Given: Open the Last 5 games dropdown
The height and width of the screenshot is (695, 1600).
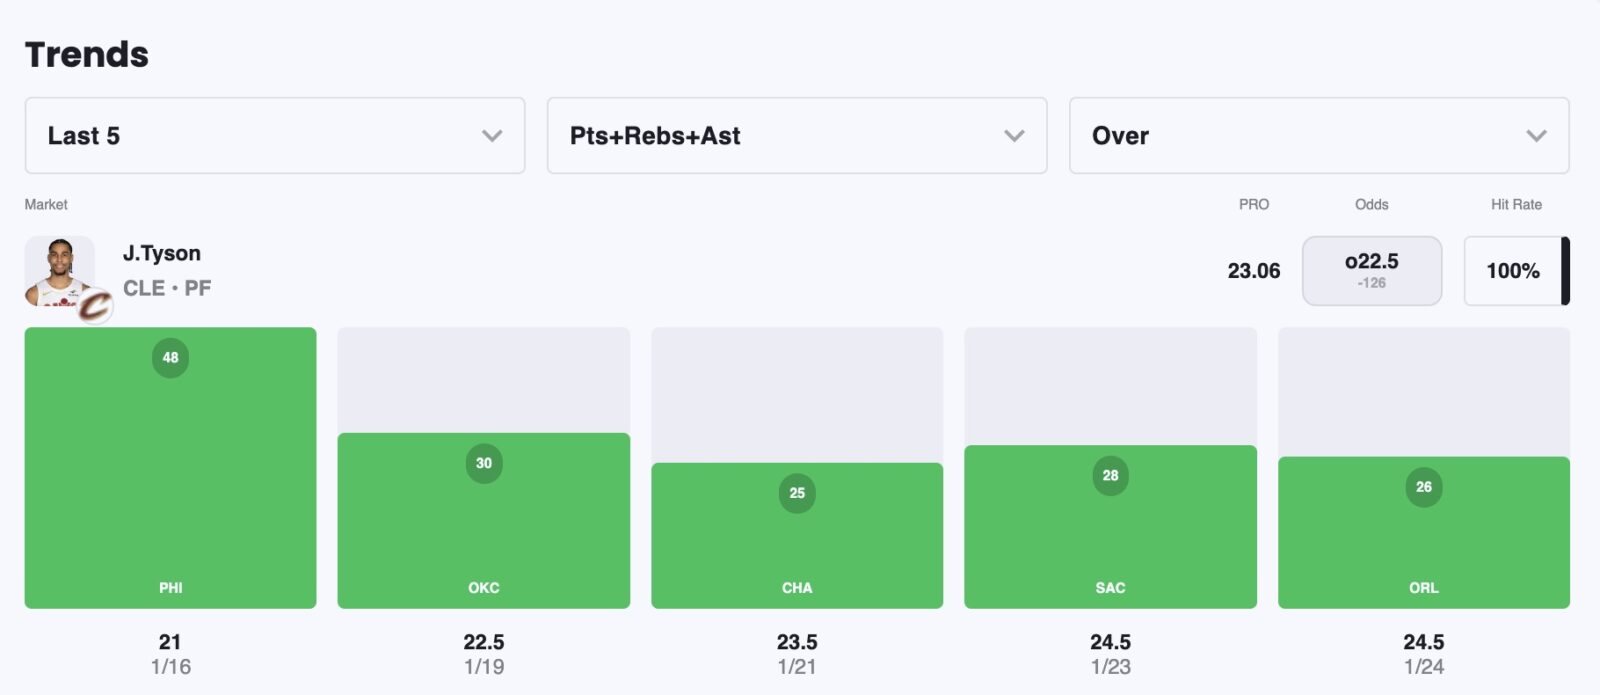Looking at the screenshot, I should point(274,136).
